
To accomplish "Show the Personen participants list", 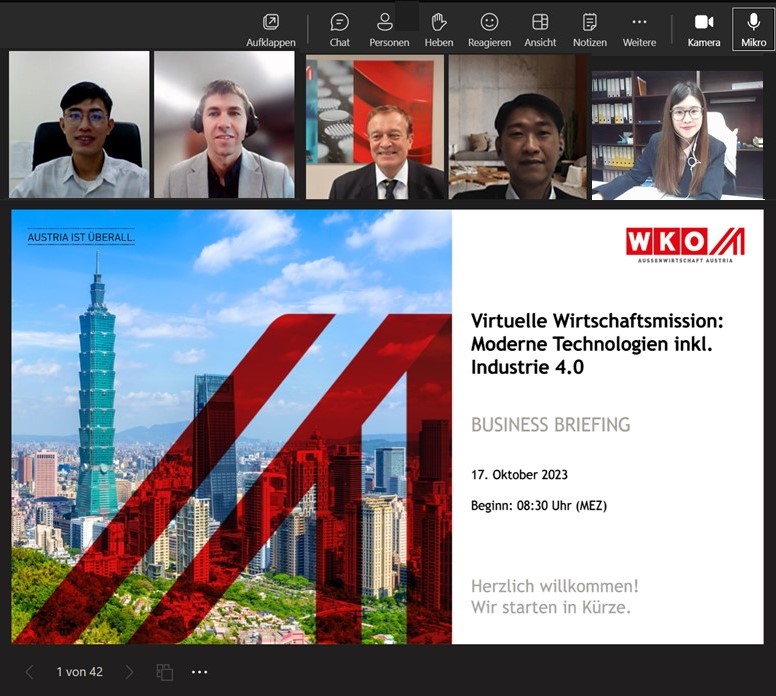I will [389, 30].
